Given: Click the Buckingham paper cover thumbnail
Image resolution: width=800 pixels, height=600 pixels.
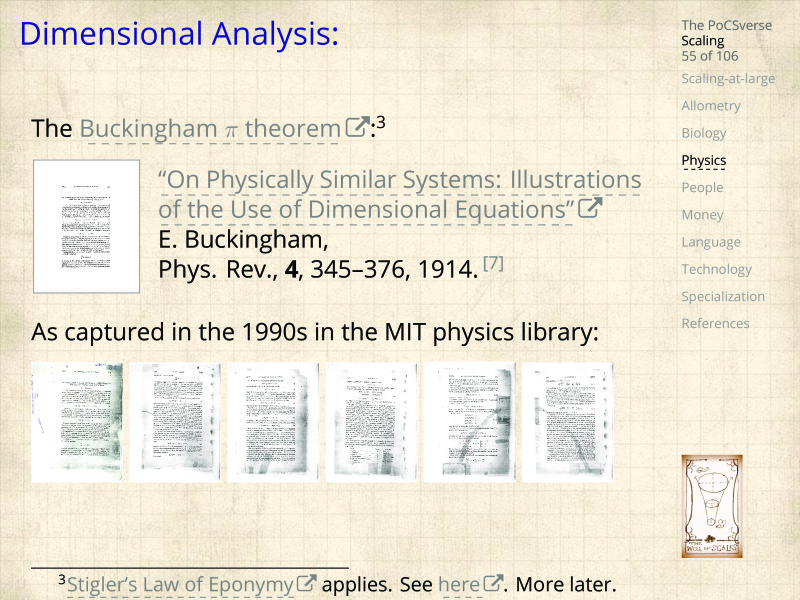Looking at the screenshot, I should pyautogui.click(x=86, y=226).
